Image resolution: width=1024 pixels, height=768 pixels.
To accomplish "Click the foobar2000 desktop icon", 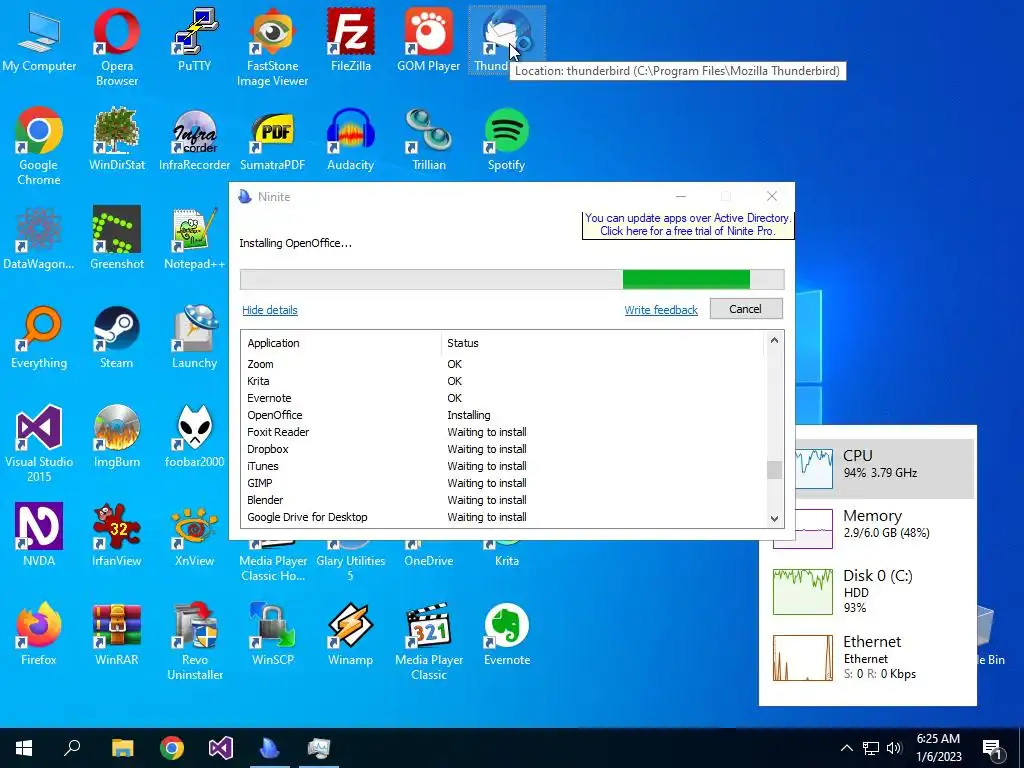I will pos(194,436).
